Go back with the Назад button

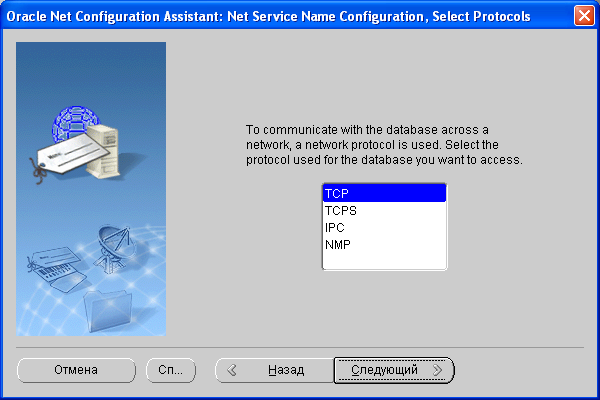point(275,370)
